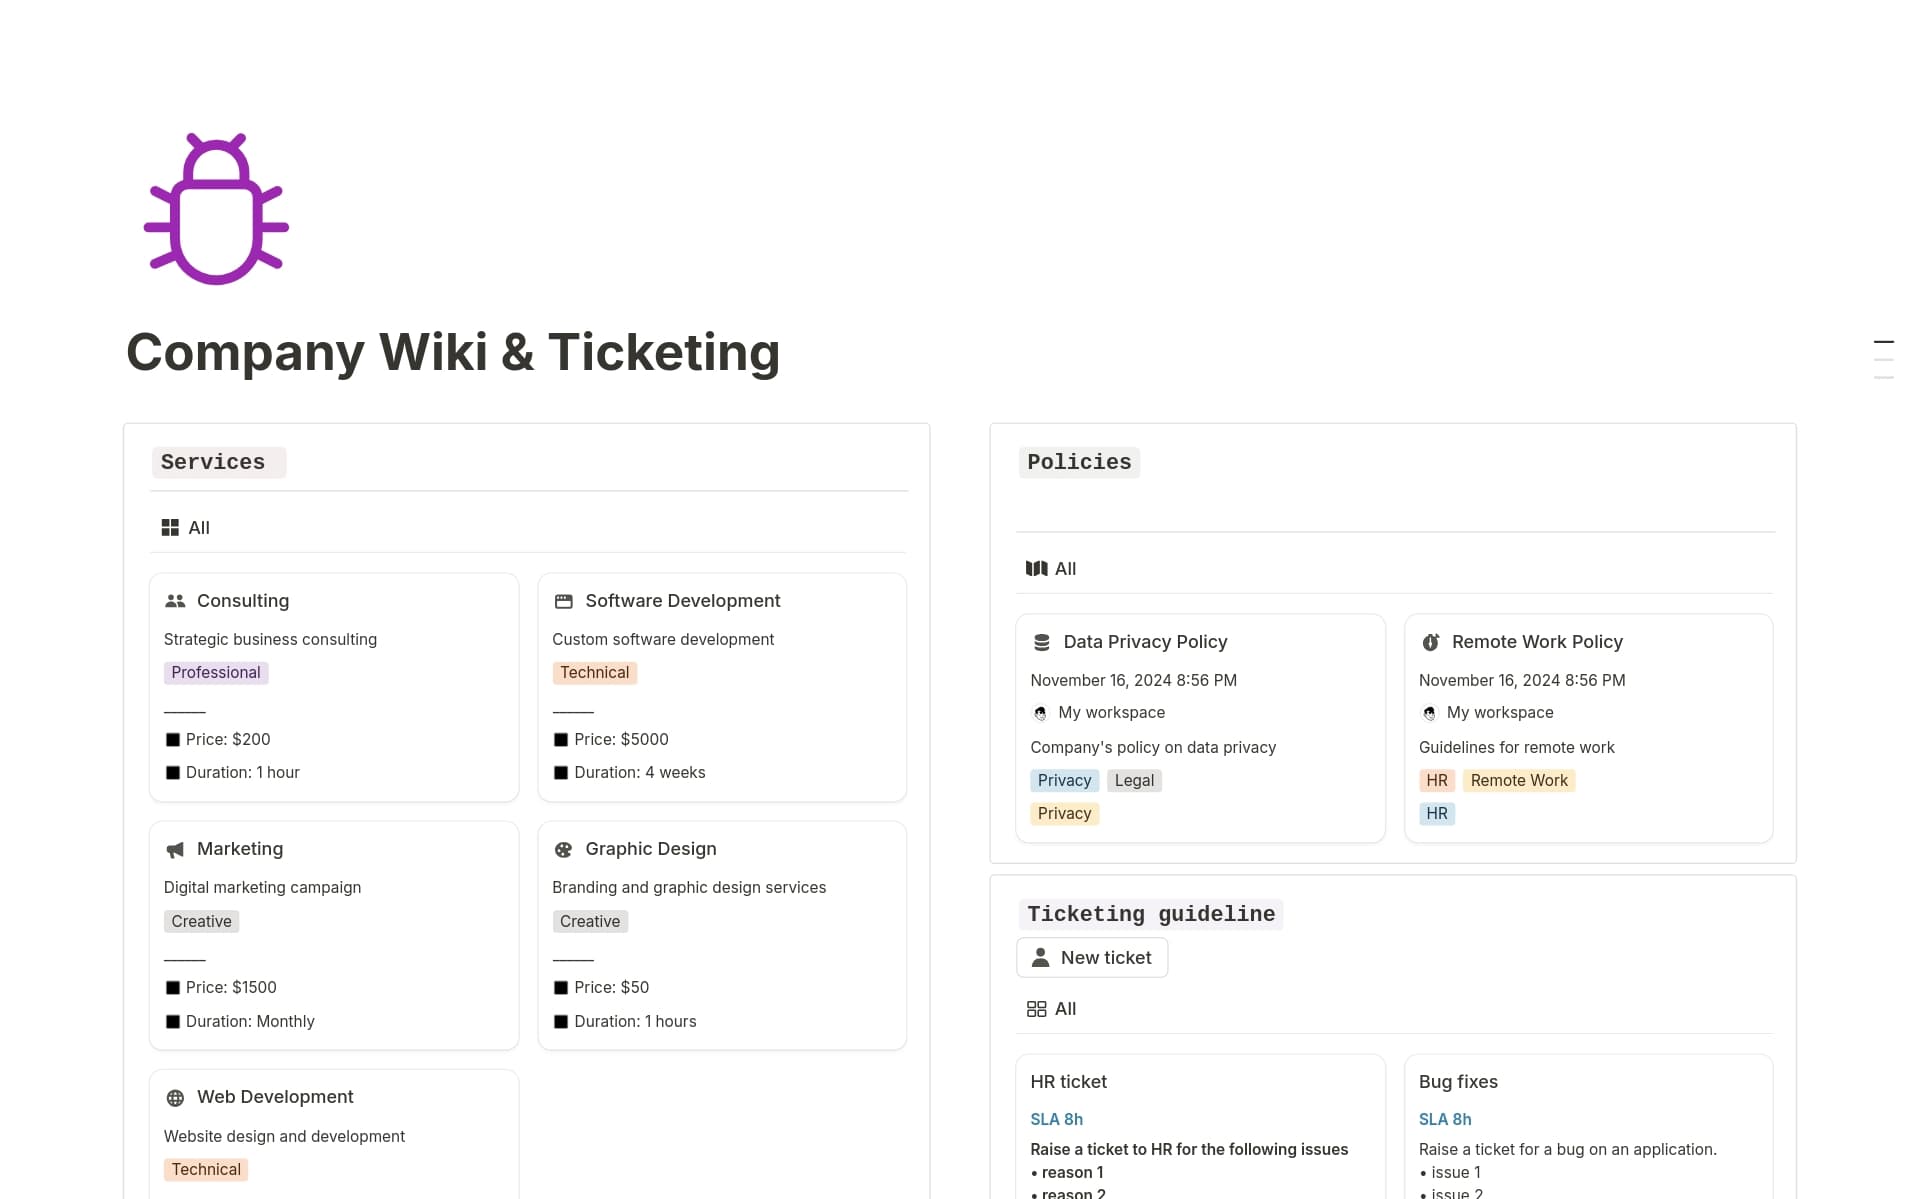Click the person icon on New ticket
This screenshot has width=1920, height=1199.
coord(1041,957)
